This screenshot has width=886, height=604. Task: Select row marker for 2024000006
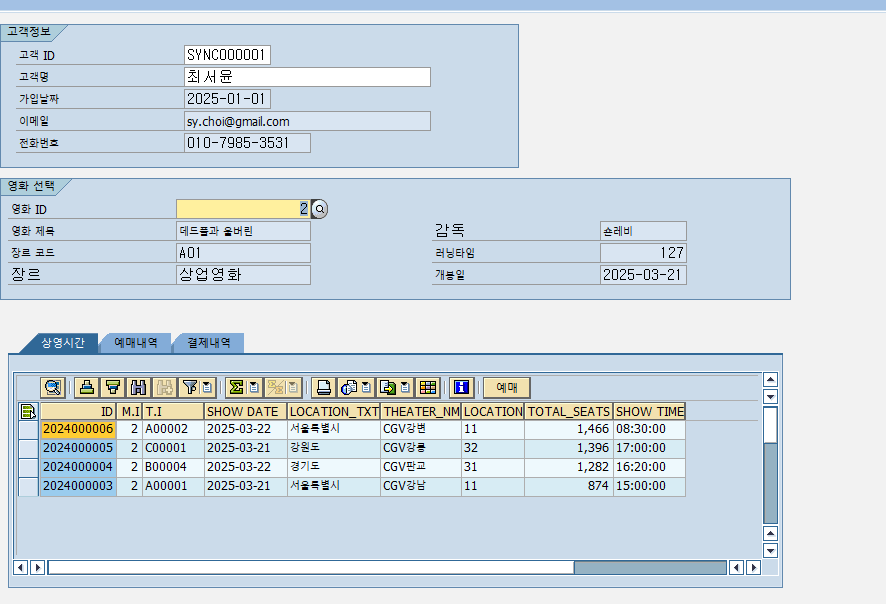pos(28,429)
